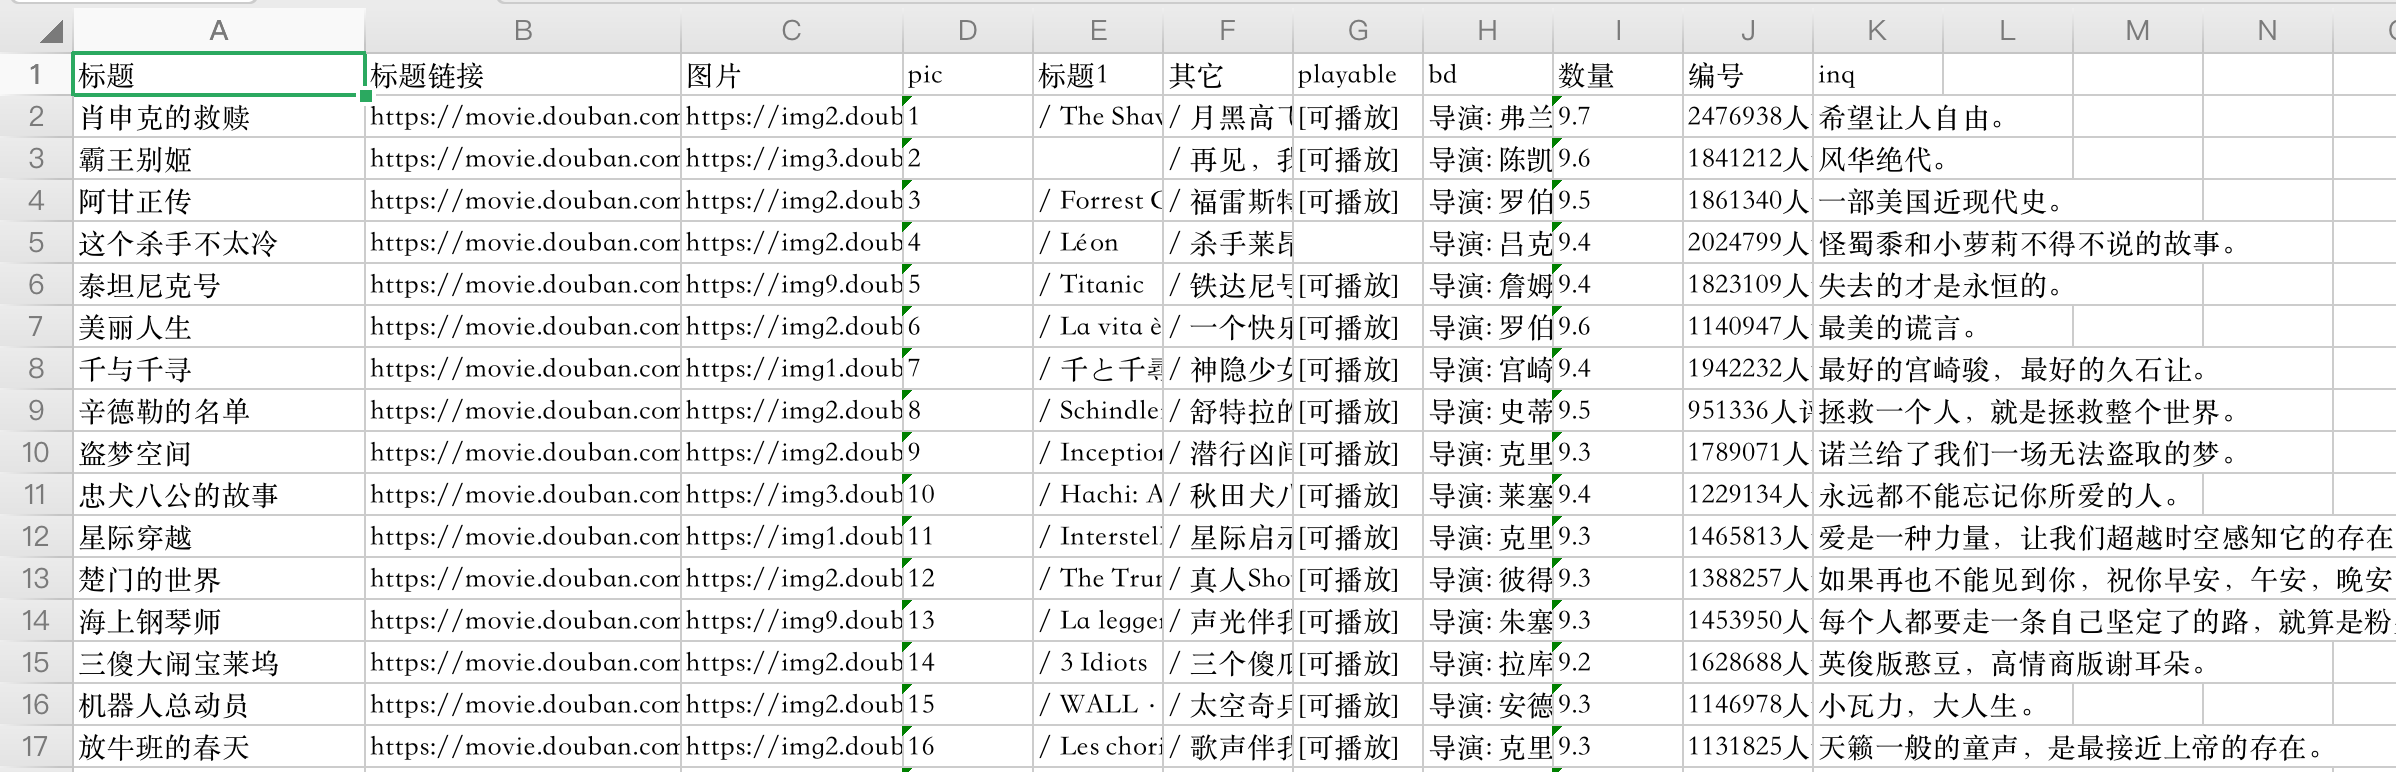Screen dimensions: 2396x772
Task: Click cell 最美的谎言。
Action: point(1898,328)
